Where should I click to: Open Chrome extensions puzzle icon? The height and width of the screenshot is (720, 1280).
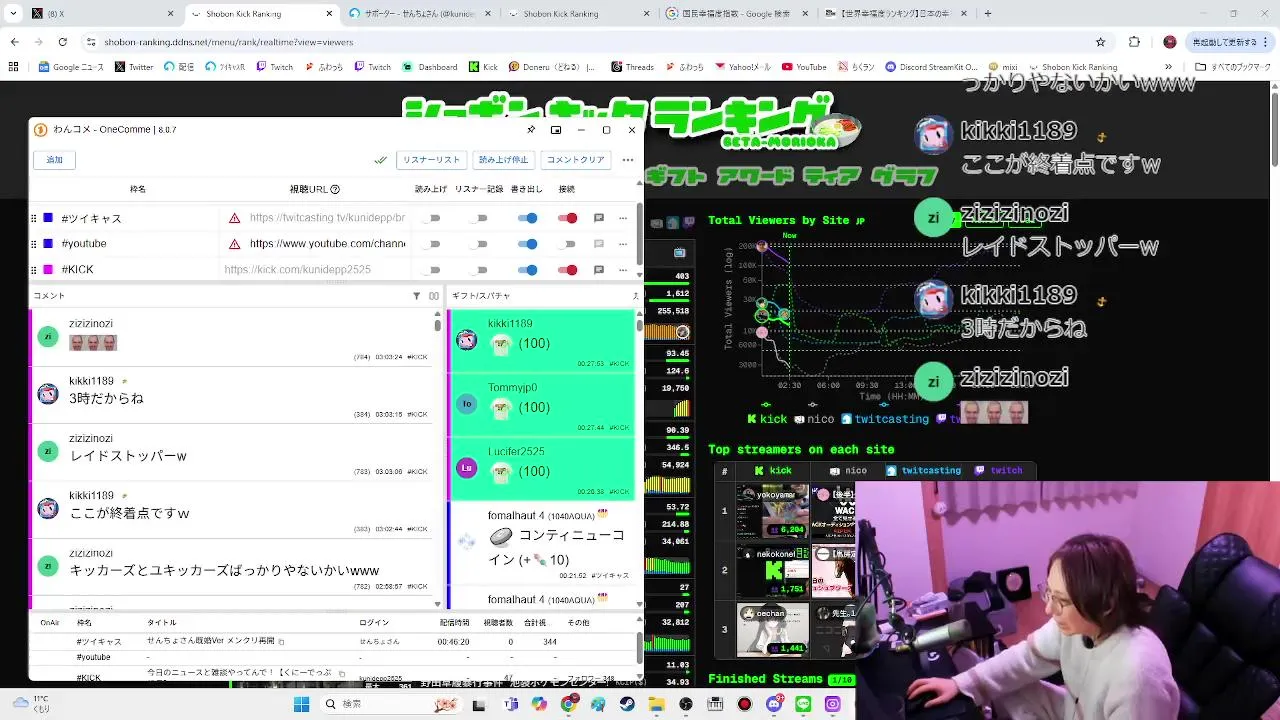click(1134, 42)
